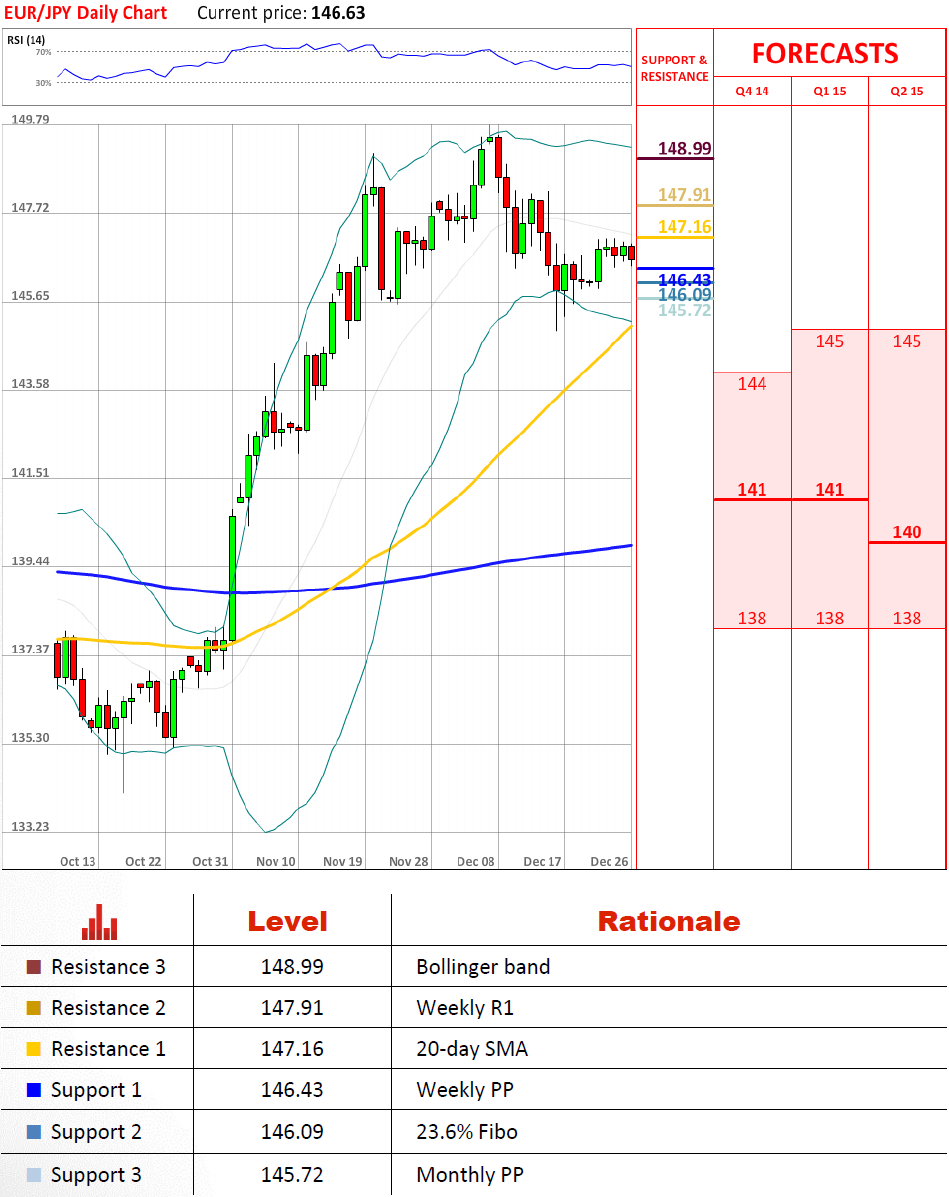The height and width of the screenshot is (1197, 949).
Task: Click the 145.72 level table cell
Action: tap(292, 1175)
